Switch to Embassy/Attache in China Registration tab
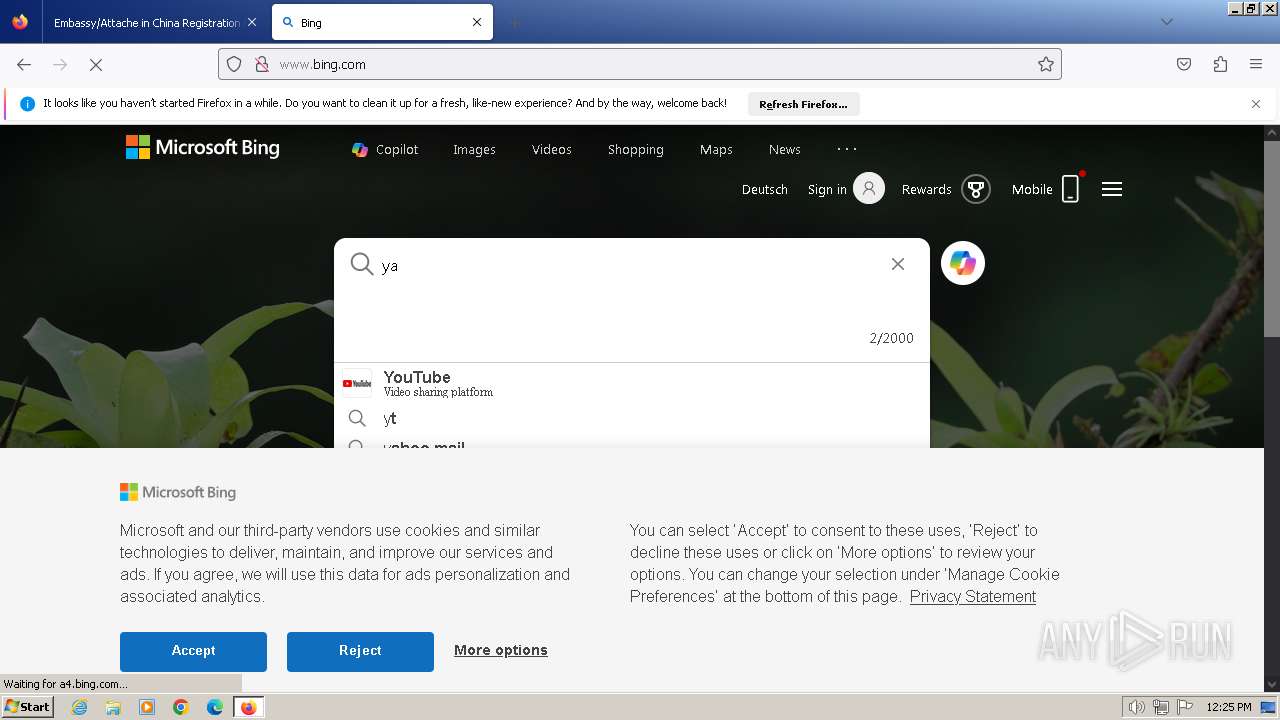This screenshot has height=720, width=1280. [x=147, y=22]
